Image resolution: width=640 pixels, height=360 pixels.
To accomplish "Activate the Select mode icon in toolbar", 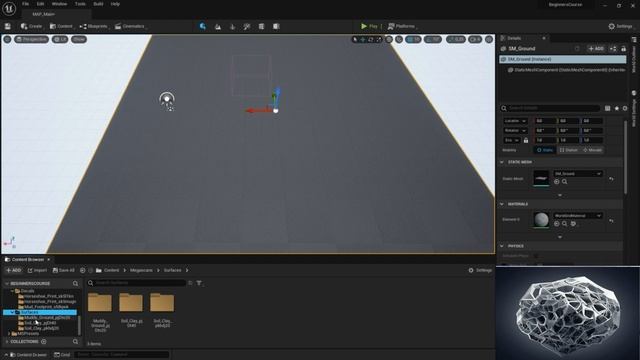I will coord(203,26).
